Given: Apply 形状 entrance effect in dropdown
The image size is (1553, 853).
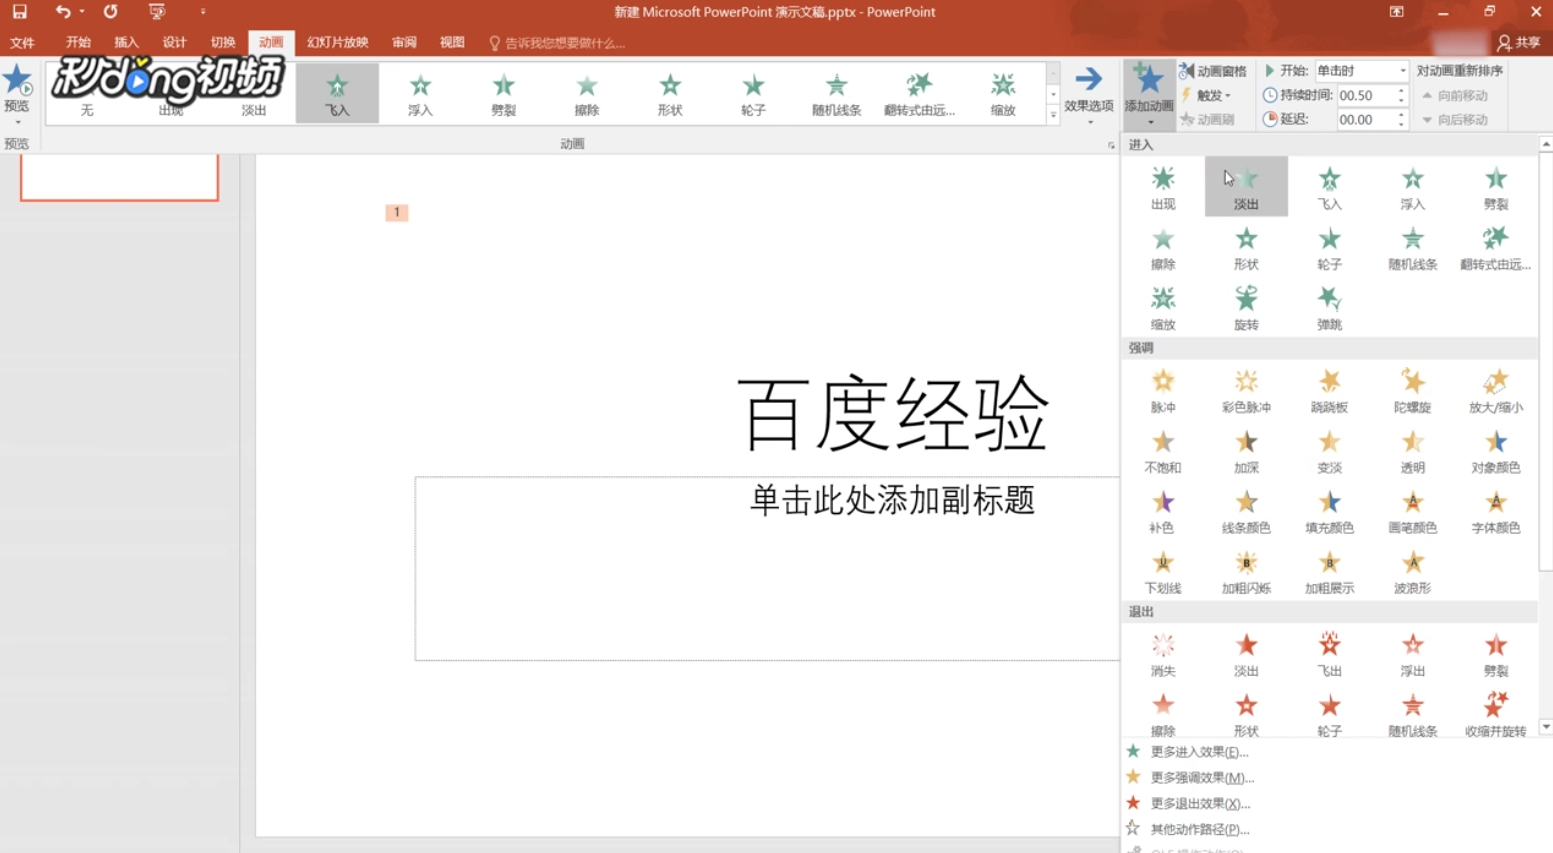Looking at the screenshot, I should (1246, 248).
